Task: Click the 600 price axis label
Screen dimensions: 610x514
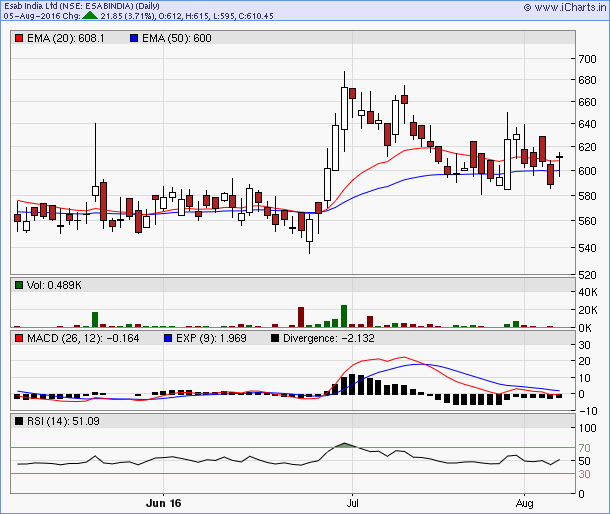Action: click(x=587, y=171)
